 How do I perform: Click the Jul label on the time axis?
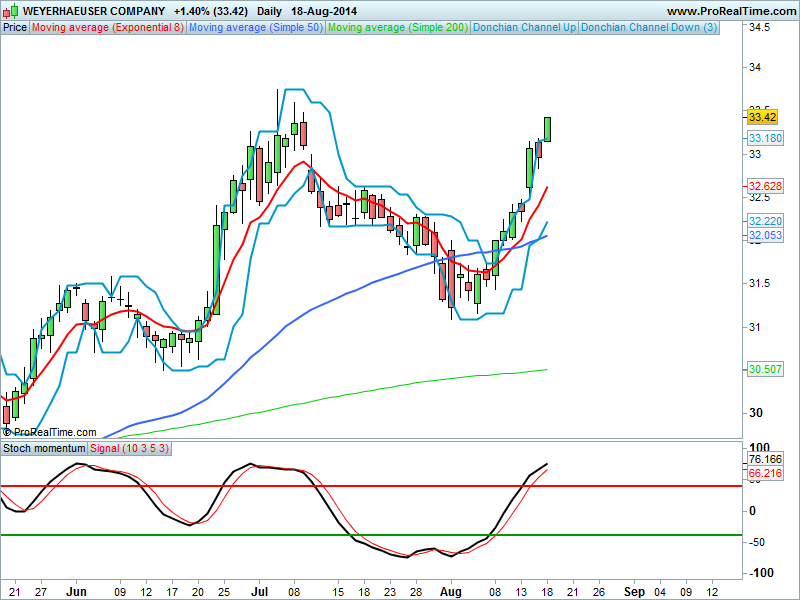[260, 592]
